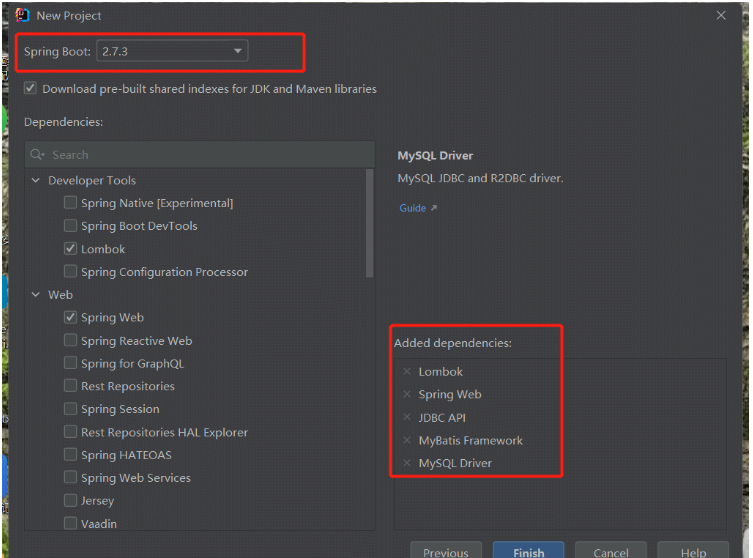Remove JDBC API from added dependencies
Screen dimensions: 753x558
click(407, 417)
